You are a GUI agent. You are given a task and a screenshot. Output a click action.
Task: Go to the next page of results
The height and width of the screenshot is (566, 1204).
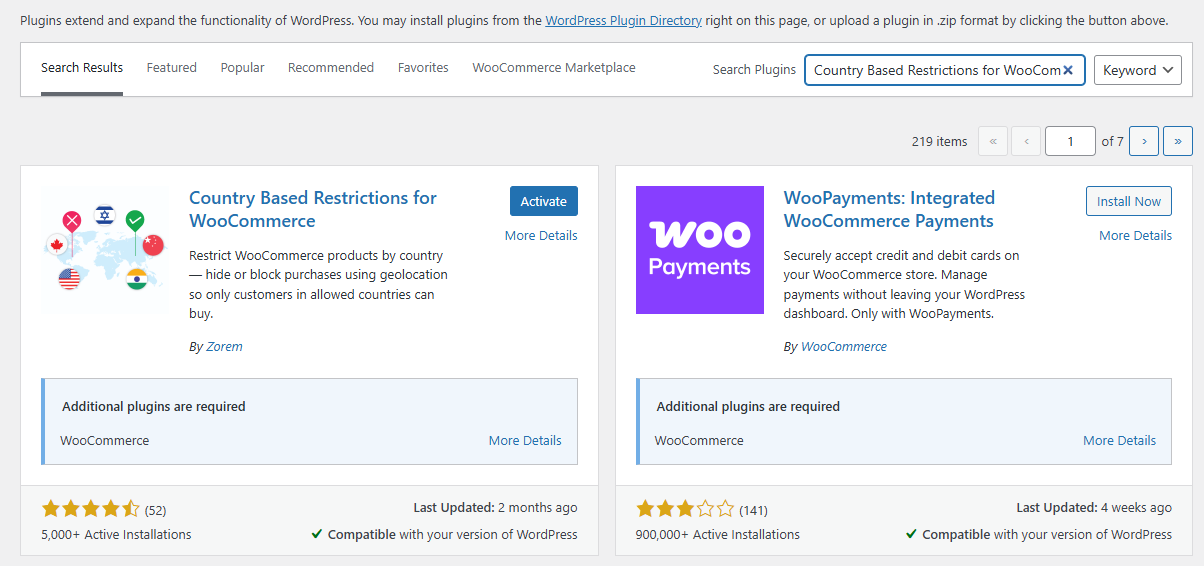pyautogui.click(x=1144, y=141)
